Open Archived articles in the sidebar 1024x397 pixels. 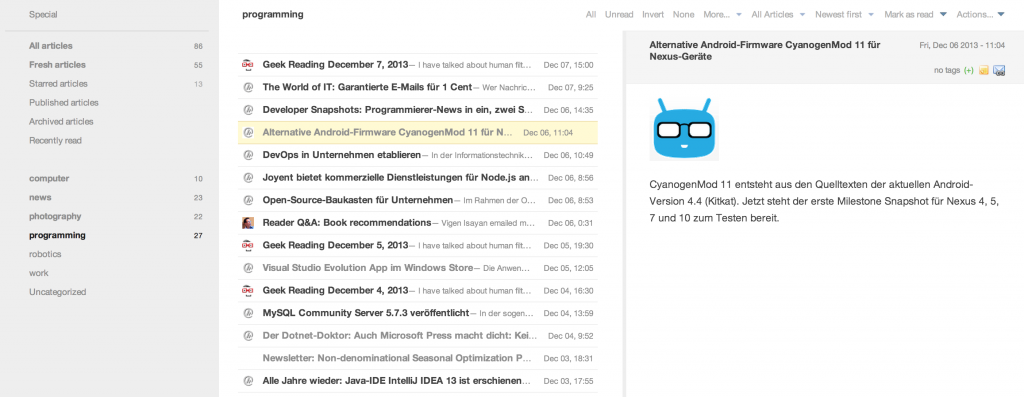(61, 121)
